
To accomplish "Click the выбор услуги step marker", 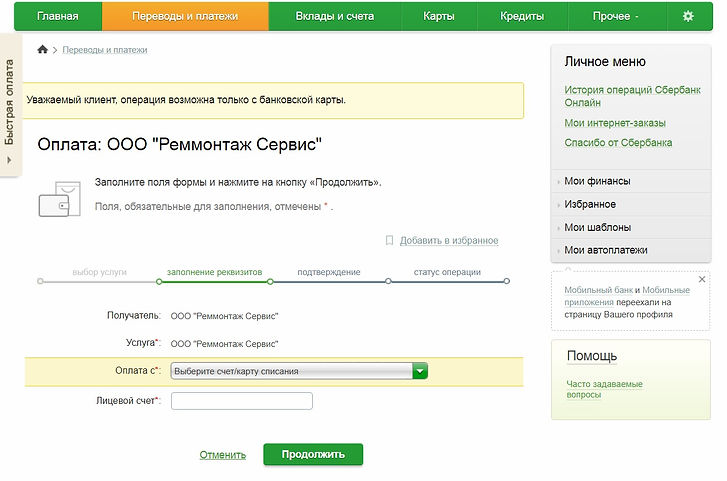I will tap(40, 281).
